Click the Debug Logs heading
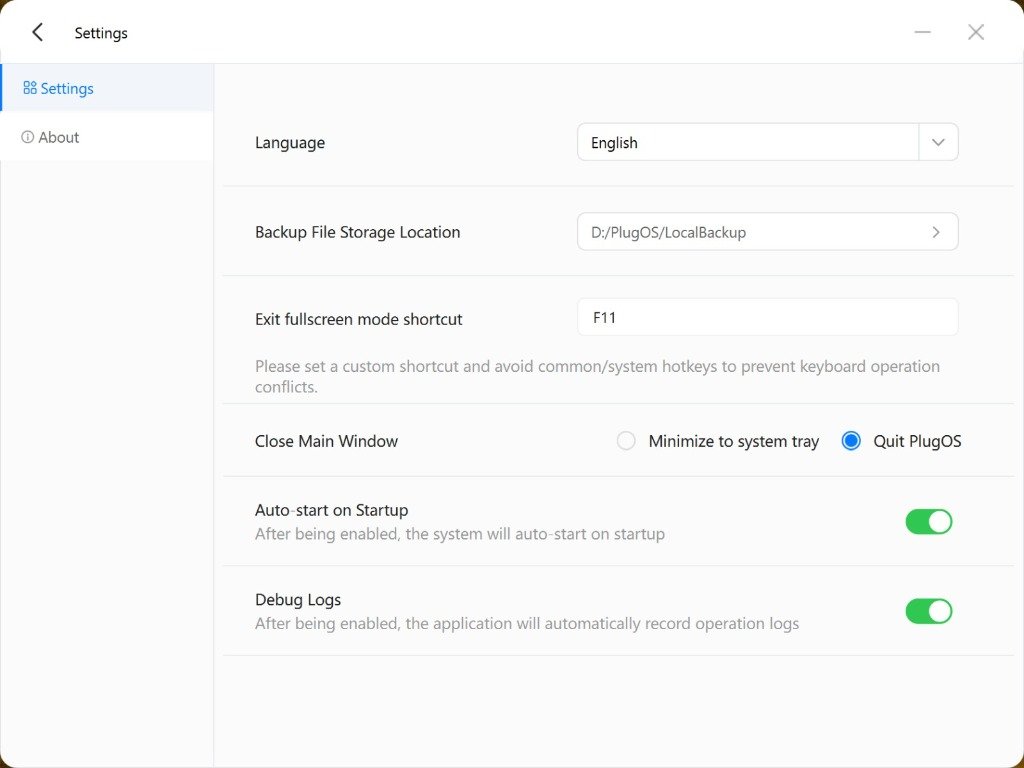The width and height of the screenshot is (1024, 768). click(298, 600)
